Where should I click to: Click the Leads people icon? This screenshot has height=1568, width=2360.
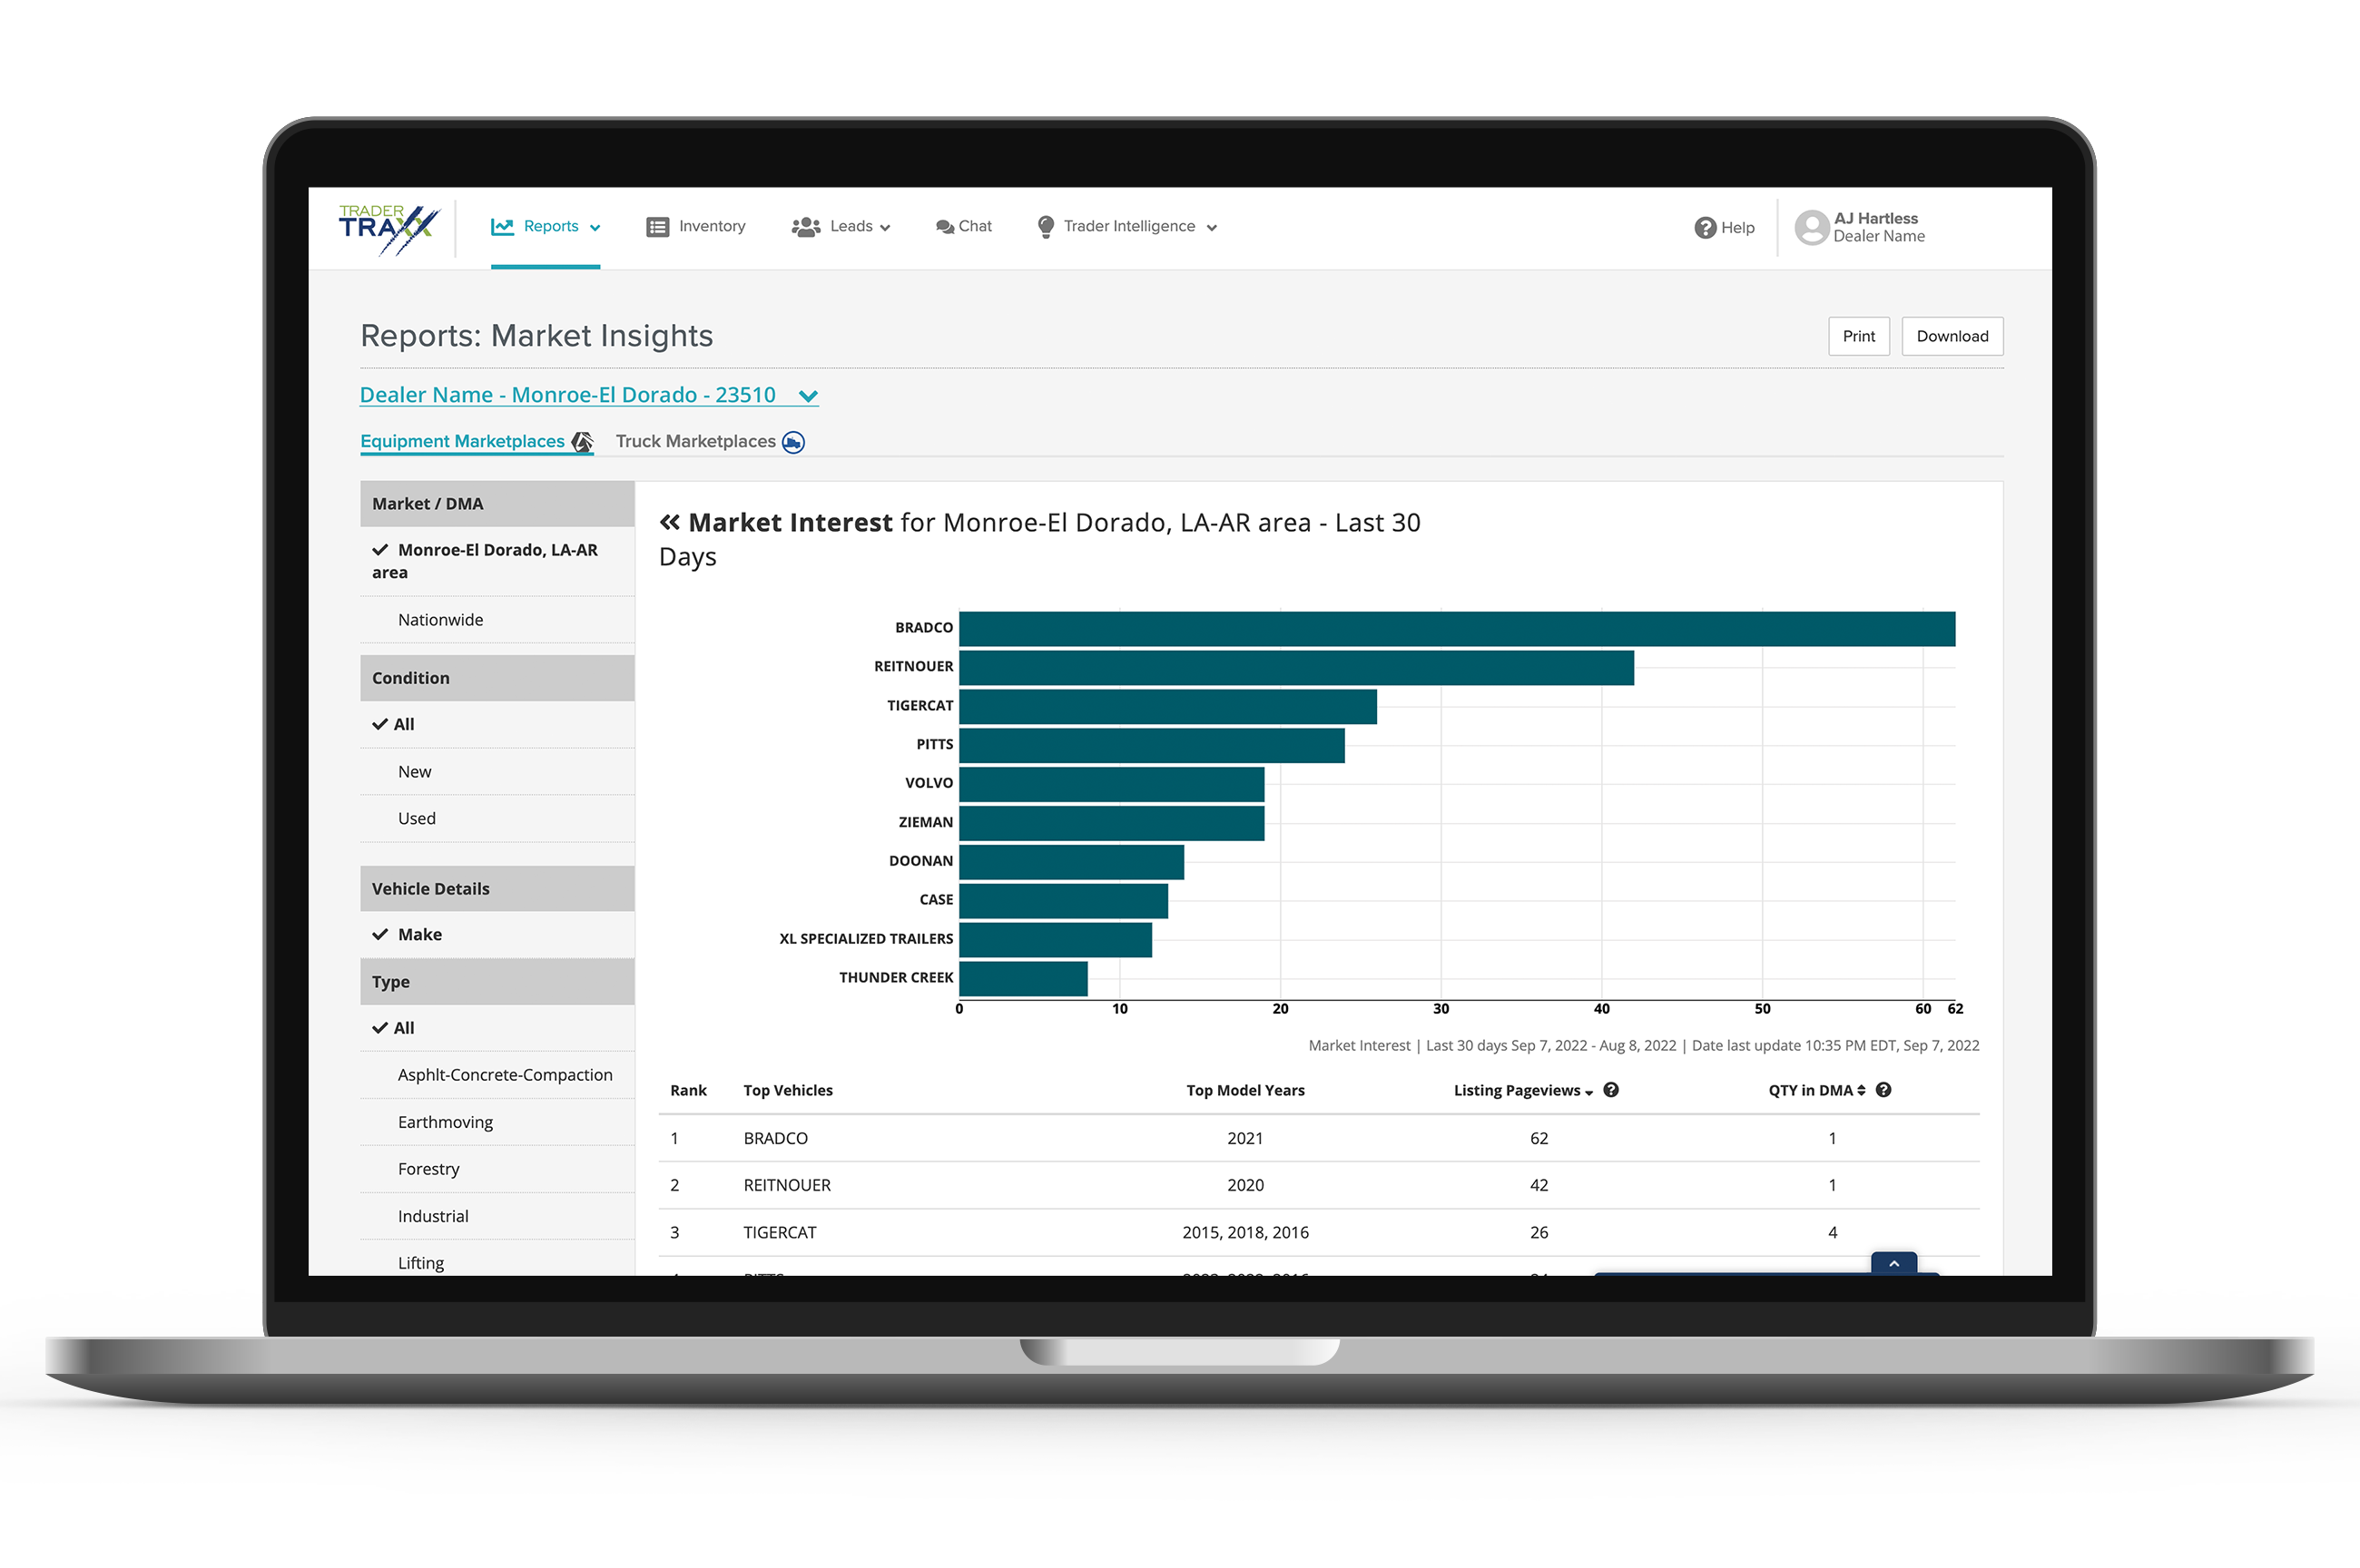click(806, 227)
